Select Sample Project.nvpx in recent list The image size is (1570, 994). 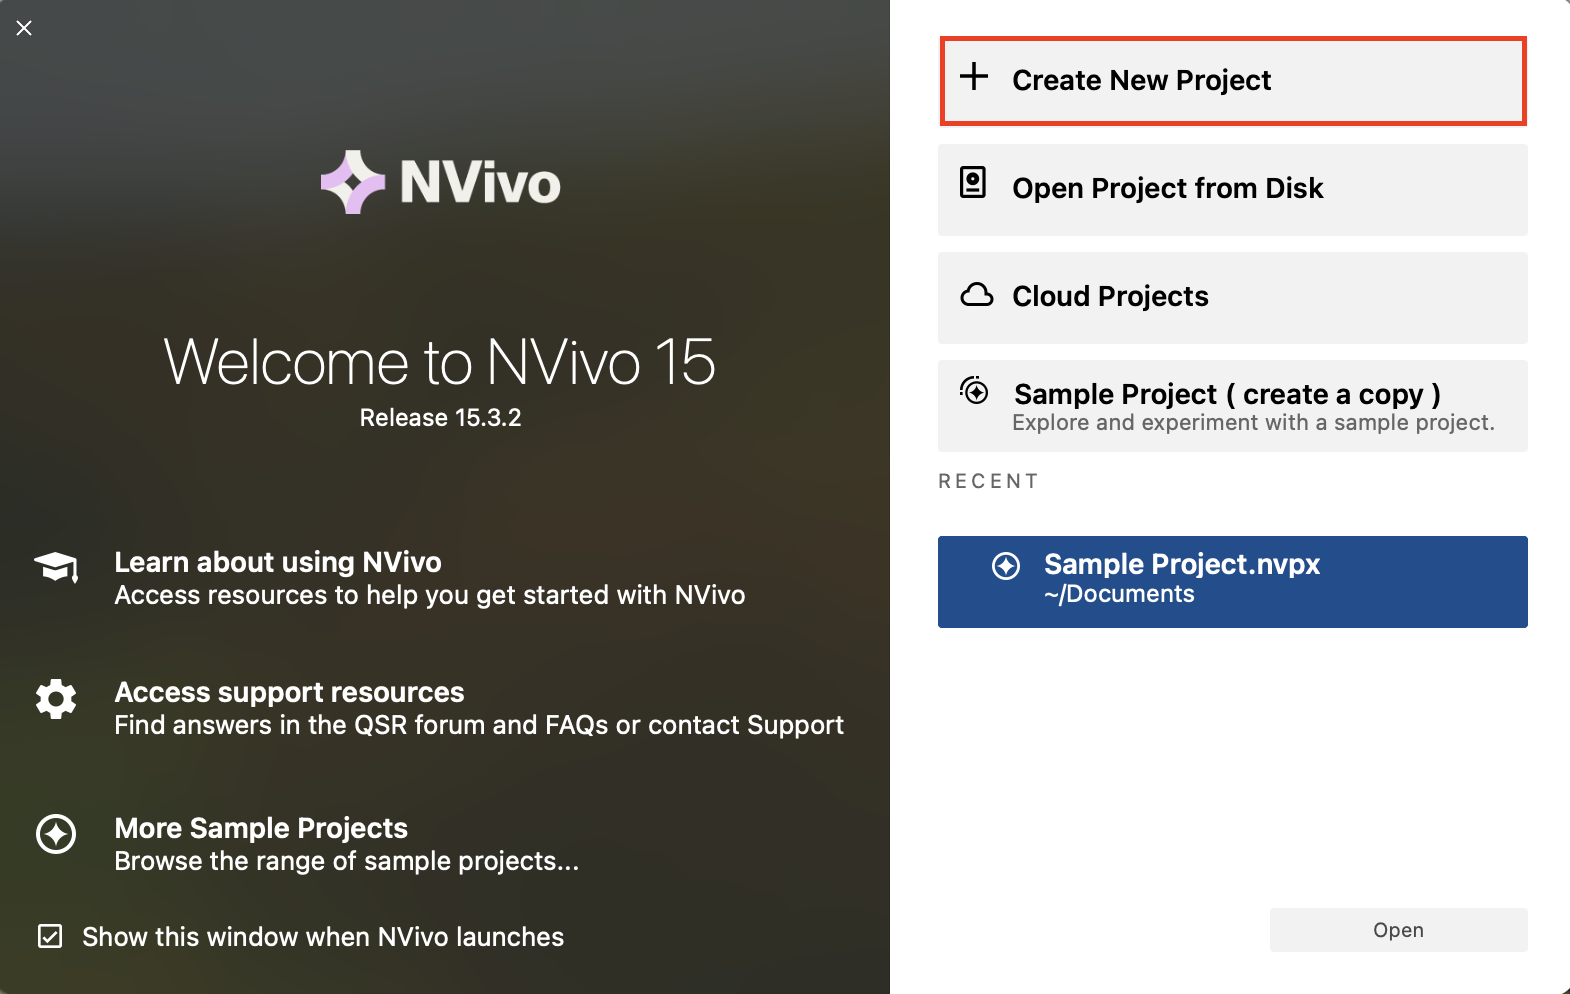(x=1233, y=582)
